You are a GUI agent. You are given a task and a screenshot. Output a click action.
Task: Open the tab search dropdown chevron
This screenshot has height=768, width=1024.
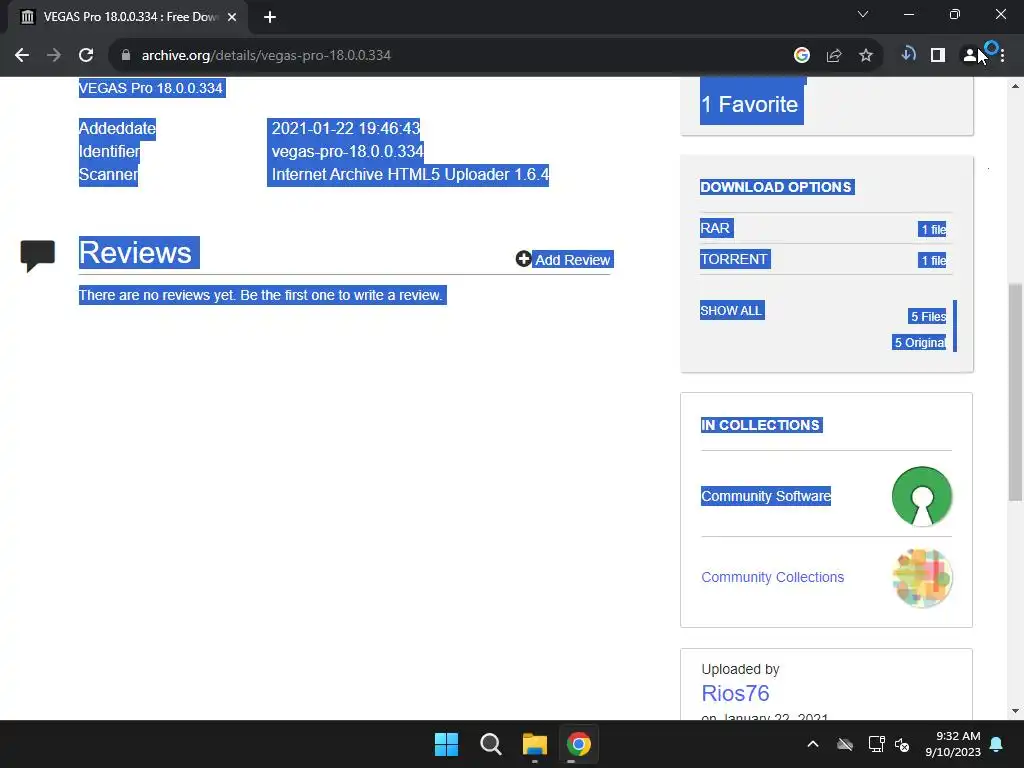(x=863, y=14)
